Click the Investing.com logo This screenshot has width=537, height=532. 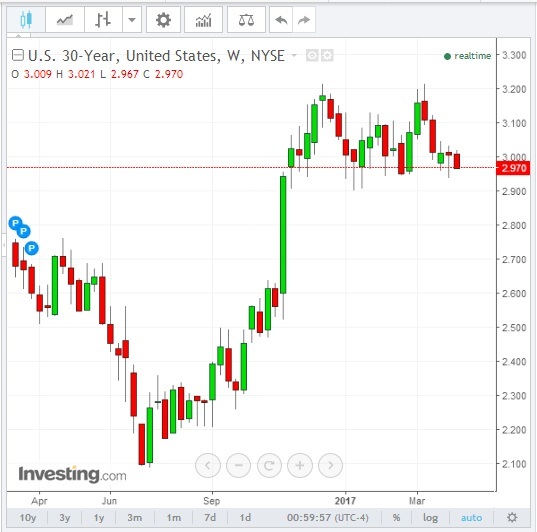click(x=72, y=474)
